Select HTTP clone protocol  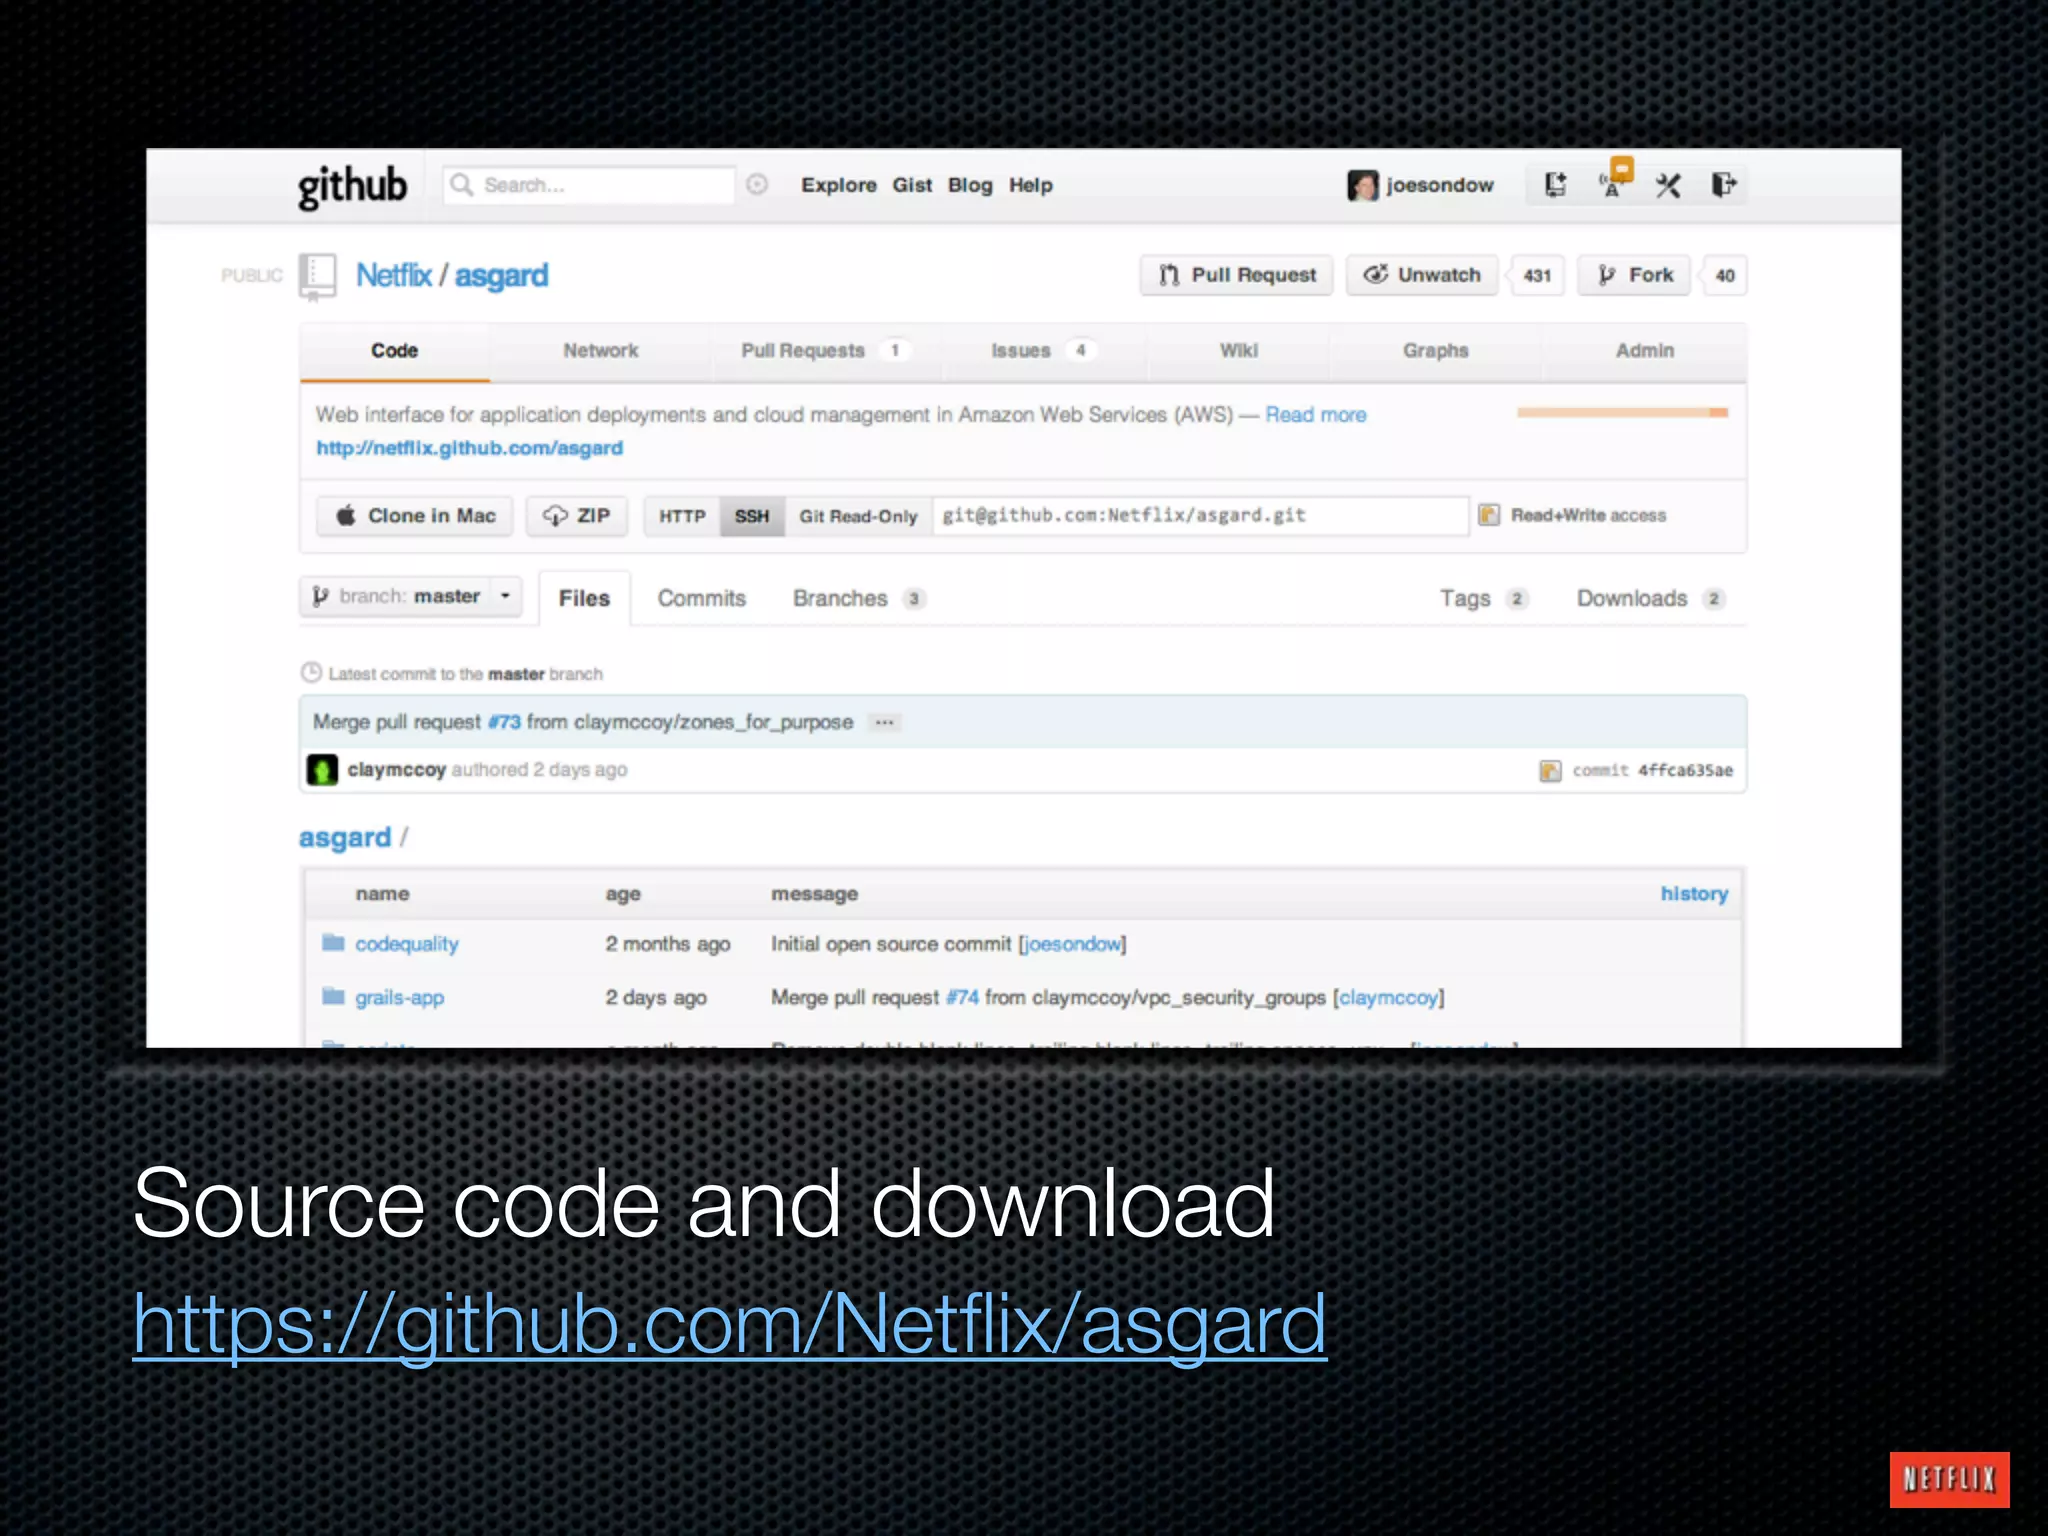click(x=682, y=516)
